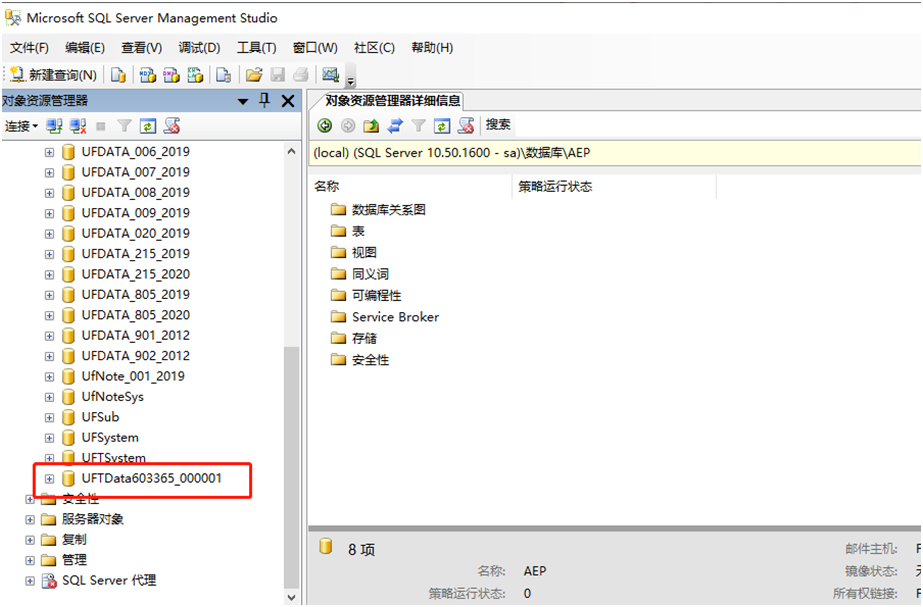Screen dimensions: 923x607
Task: Open the Object Explorer window position dropdown
Action: 243,101
